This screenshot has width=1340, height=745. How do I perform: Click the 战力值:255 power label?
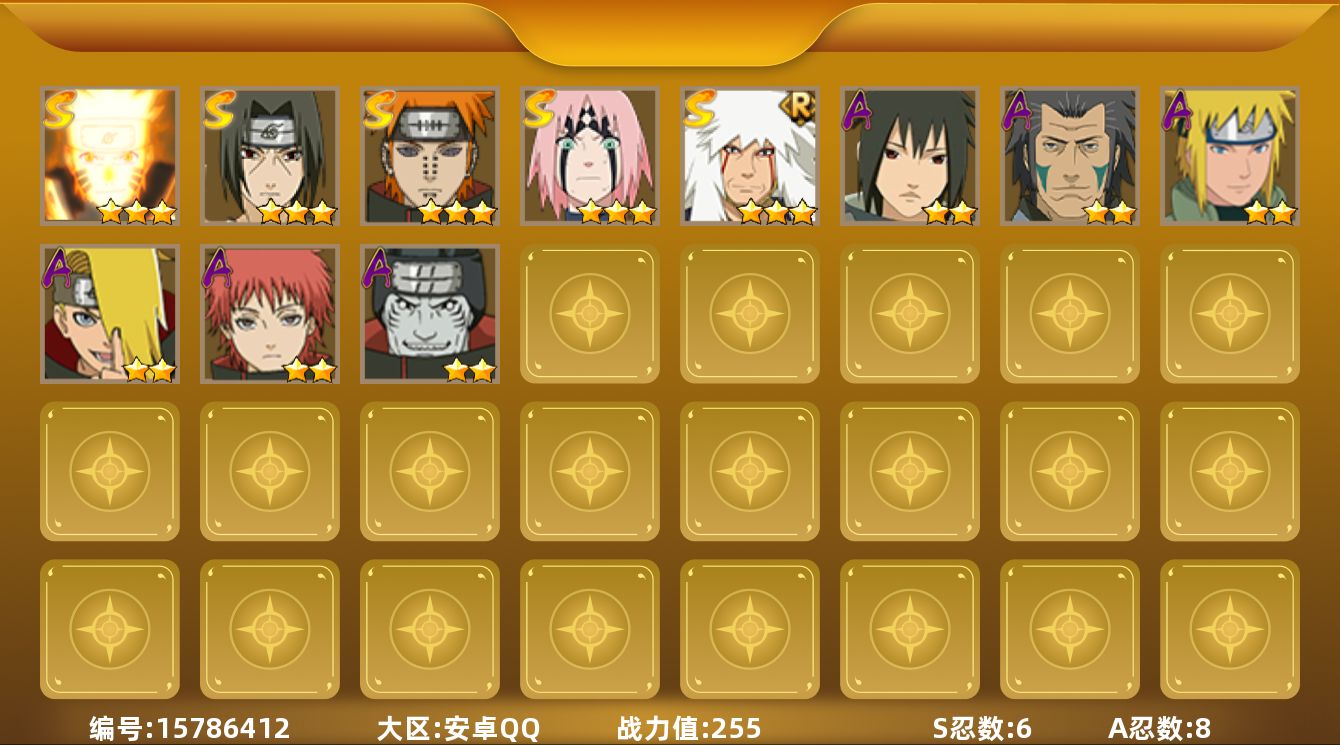pos(689,728)
